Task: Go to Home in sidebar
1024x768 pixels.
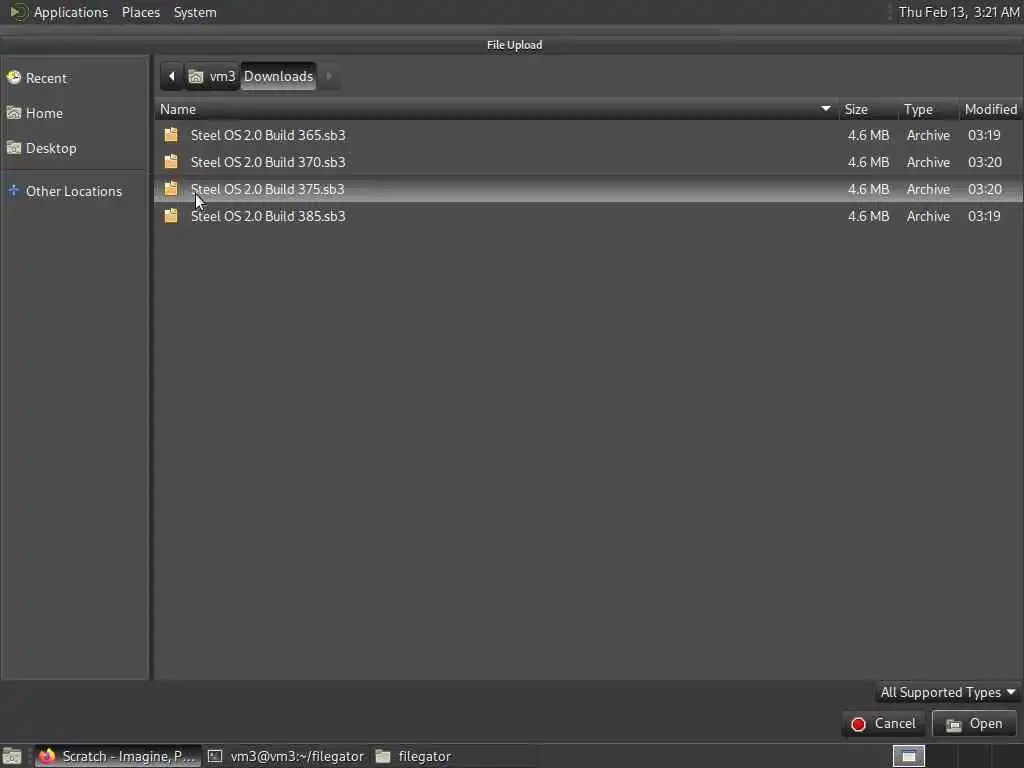Action: (44, 113)
